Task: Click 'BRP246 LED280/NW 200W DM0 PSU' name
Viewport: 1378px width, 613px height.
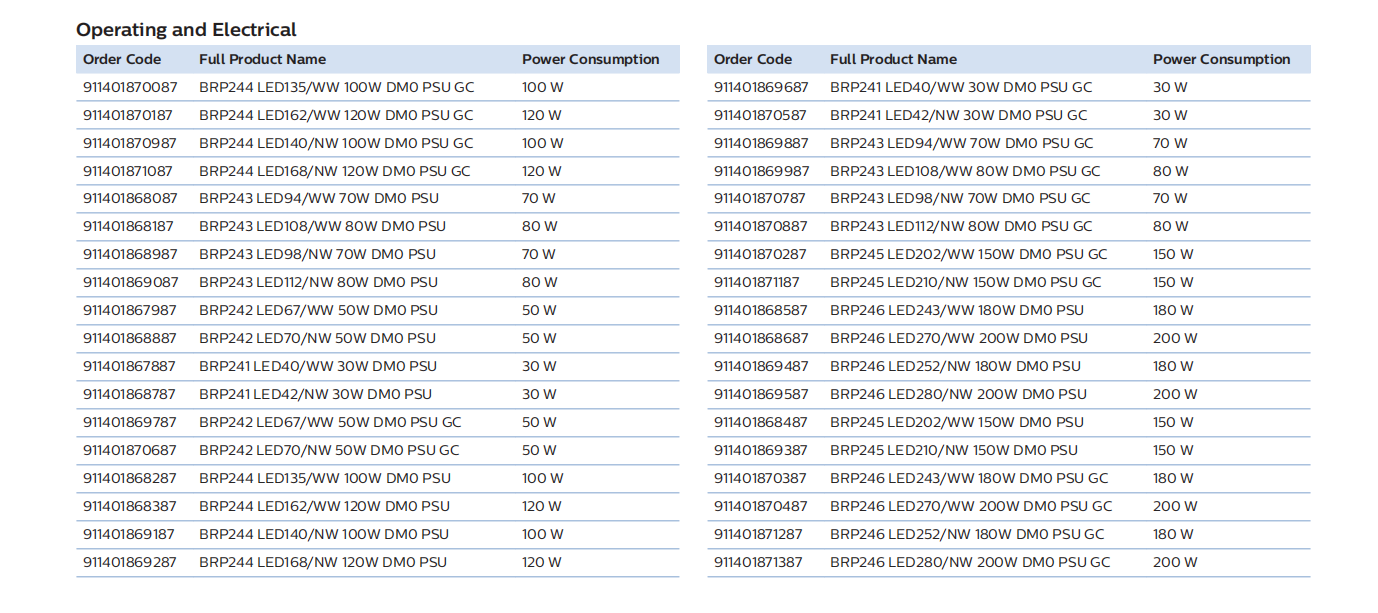Action: (958, 394)
